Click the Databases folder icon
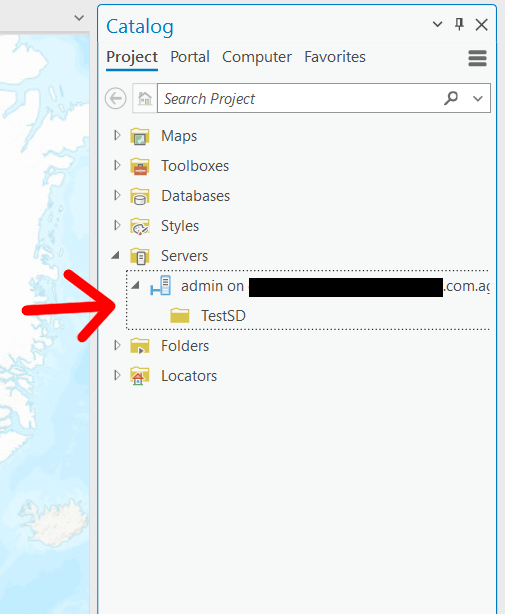Viewport: 505px width, 614px height. click(x=140, y=196)
